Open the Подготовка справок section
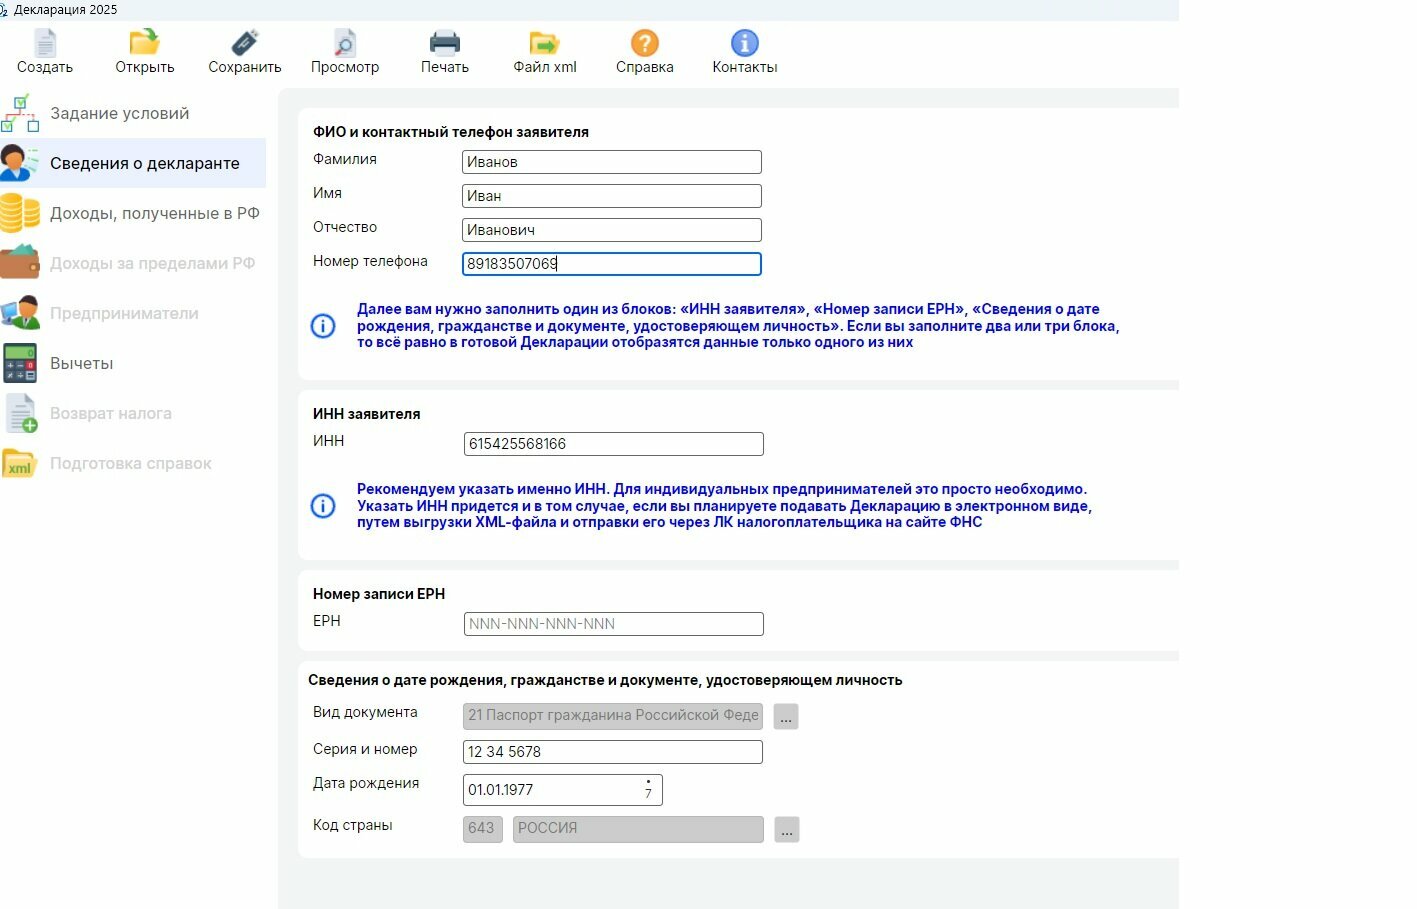1417x909 pixels. (x=131, y=463)
